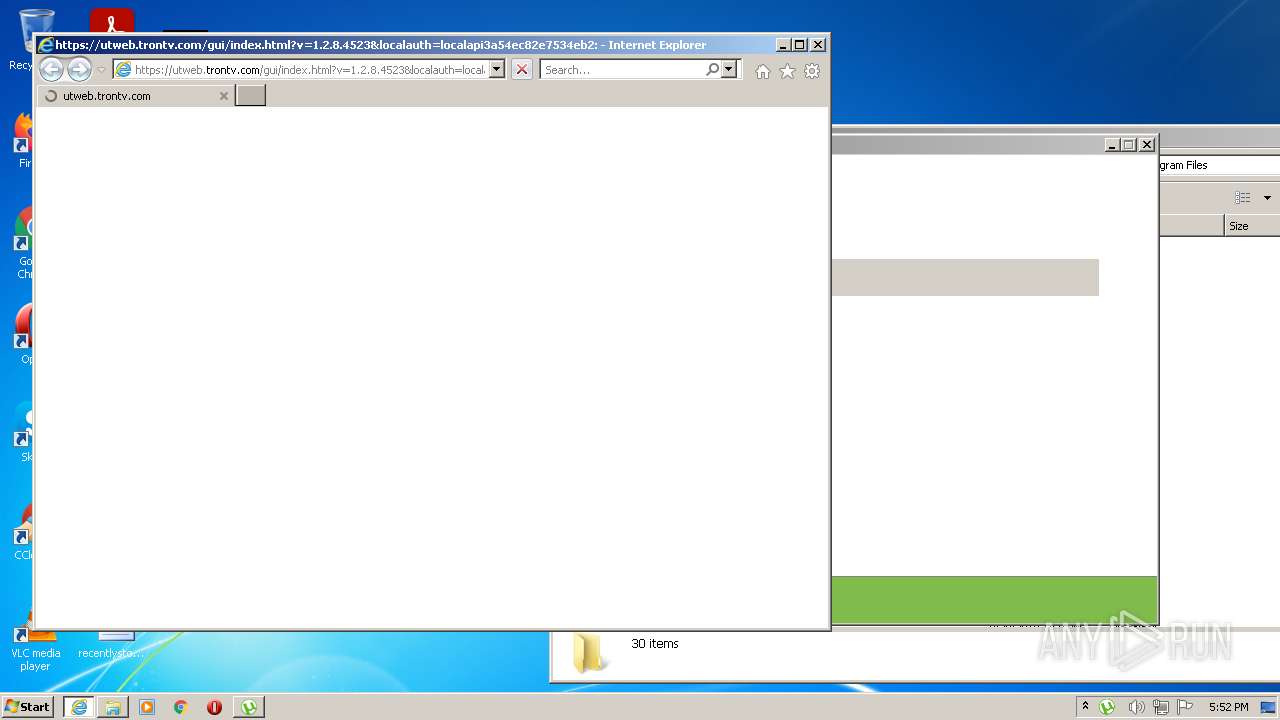Image resolution: width=1280 pixels, height=720 pixels.
Task: Select the recentlysto... desktop file
Action: 110,645
